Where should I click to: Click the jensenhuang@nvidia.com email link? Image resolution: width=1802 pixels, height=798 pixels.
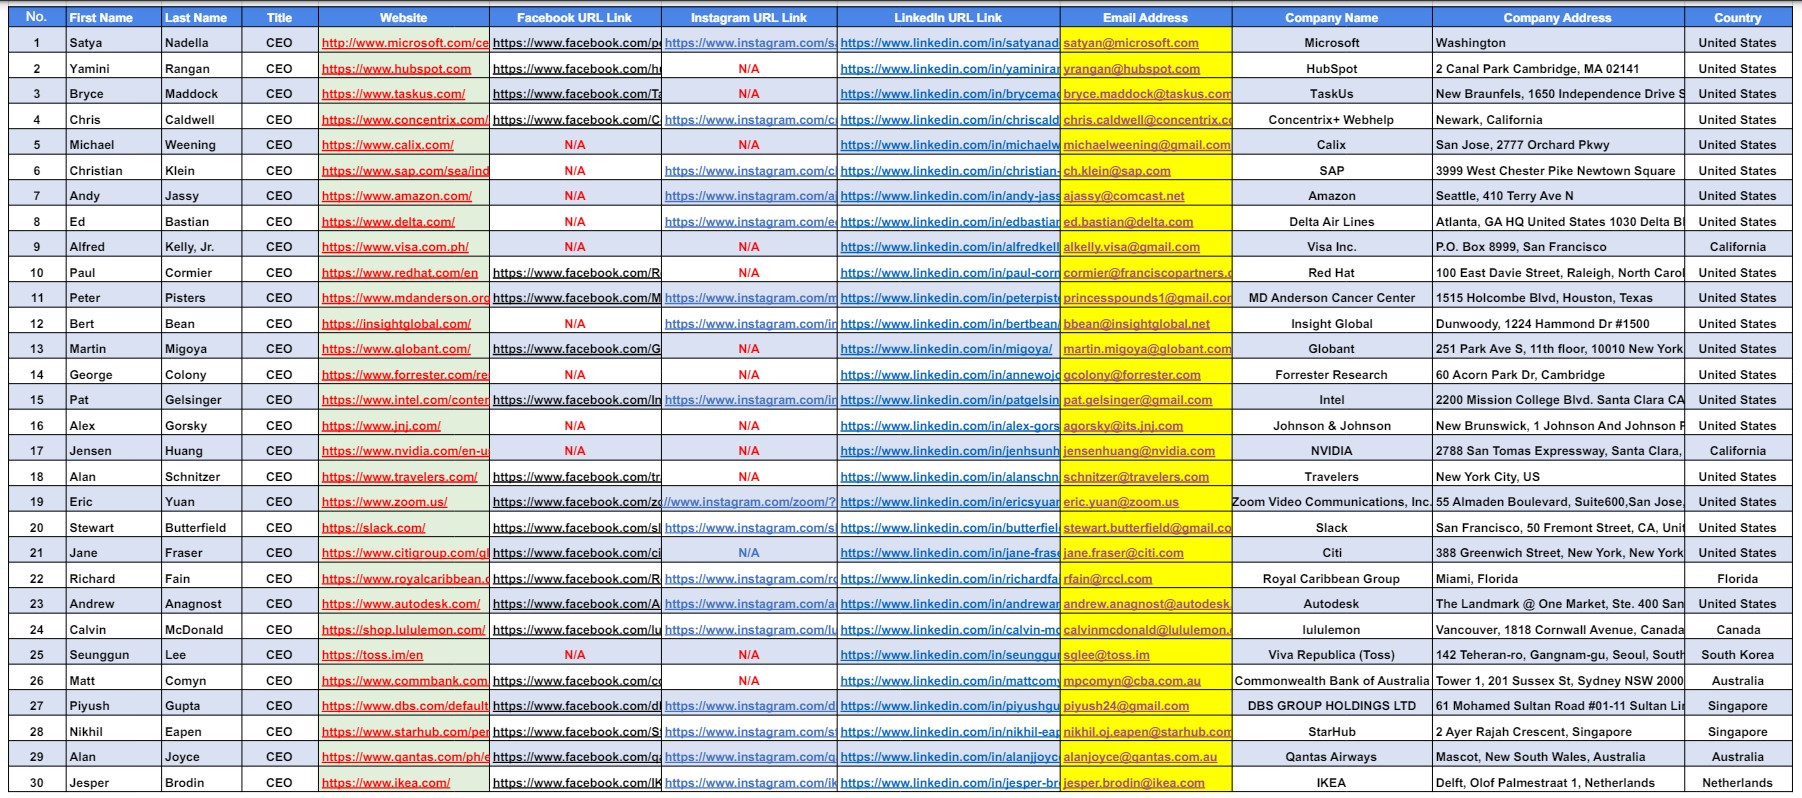1139,451
